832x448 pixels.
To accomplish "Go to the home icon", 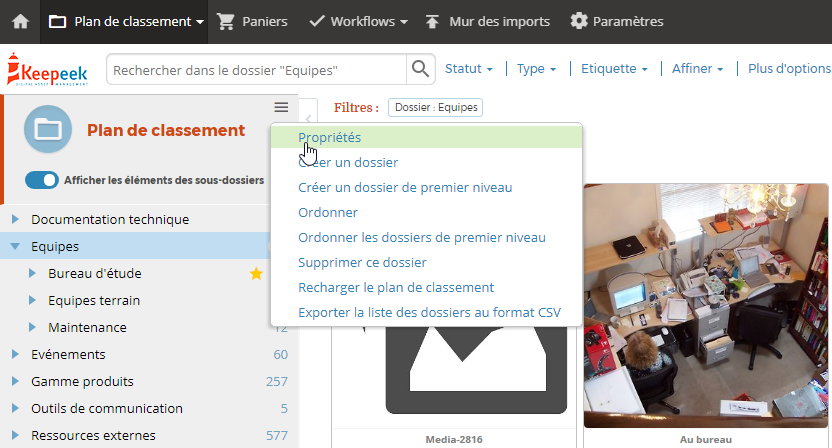I will coord(21,22).
